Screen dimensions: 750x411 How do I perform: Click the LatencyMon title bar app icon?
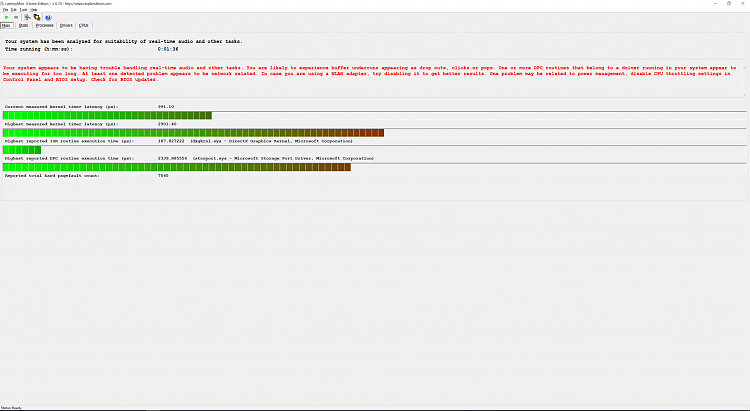pyautogui.click(x=2, y=3)
